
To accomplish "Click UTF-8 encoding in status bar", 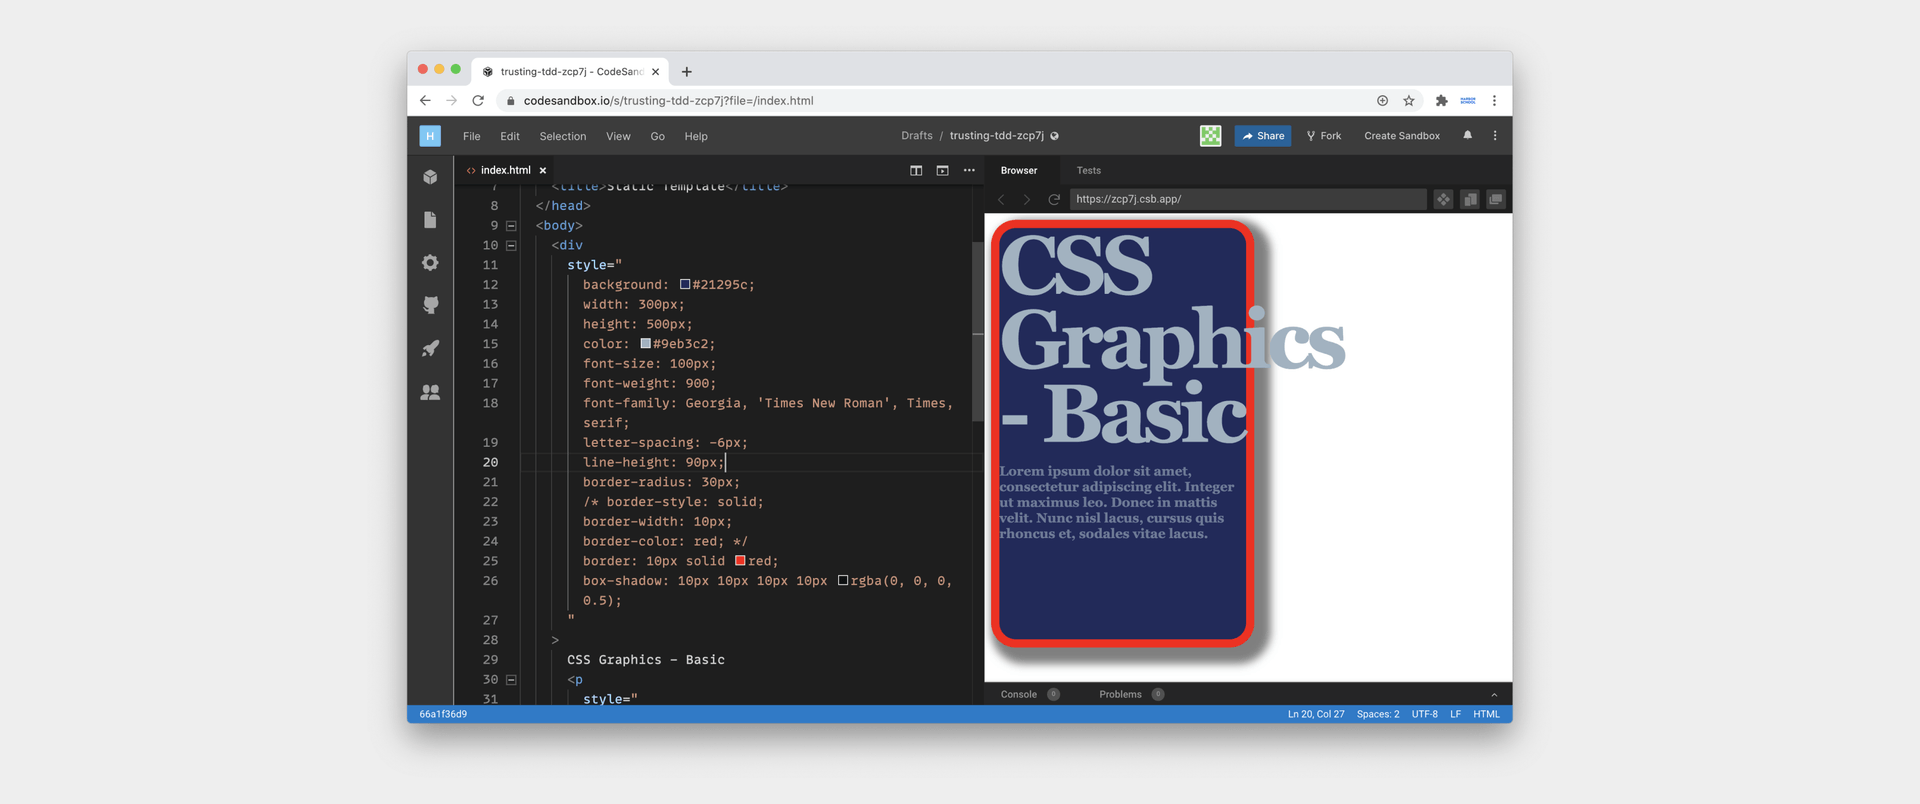I will pos(1424,714).
